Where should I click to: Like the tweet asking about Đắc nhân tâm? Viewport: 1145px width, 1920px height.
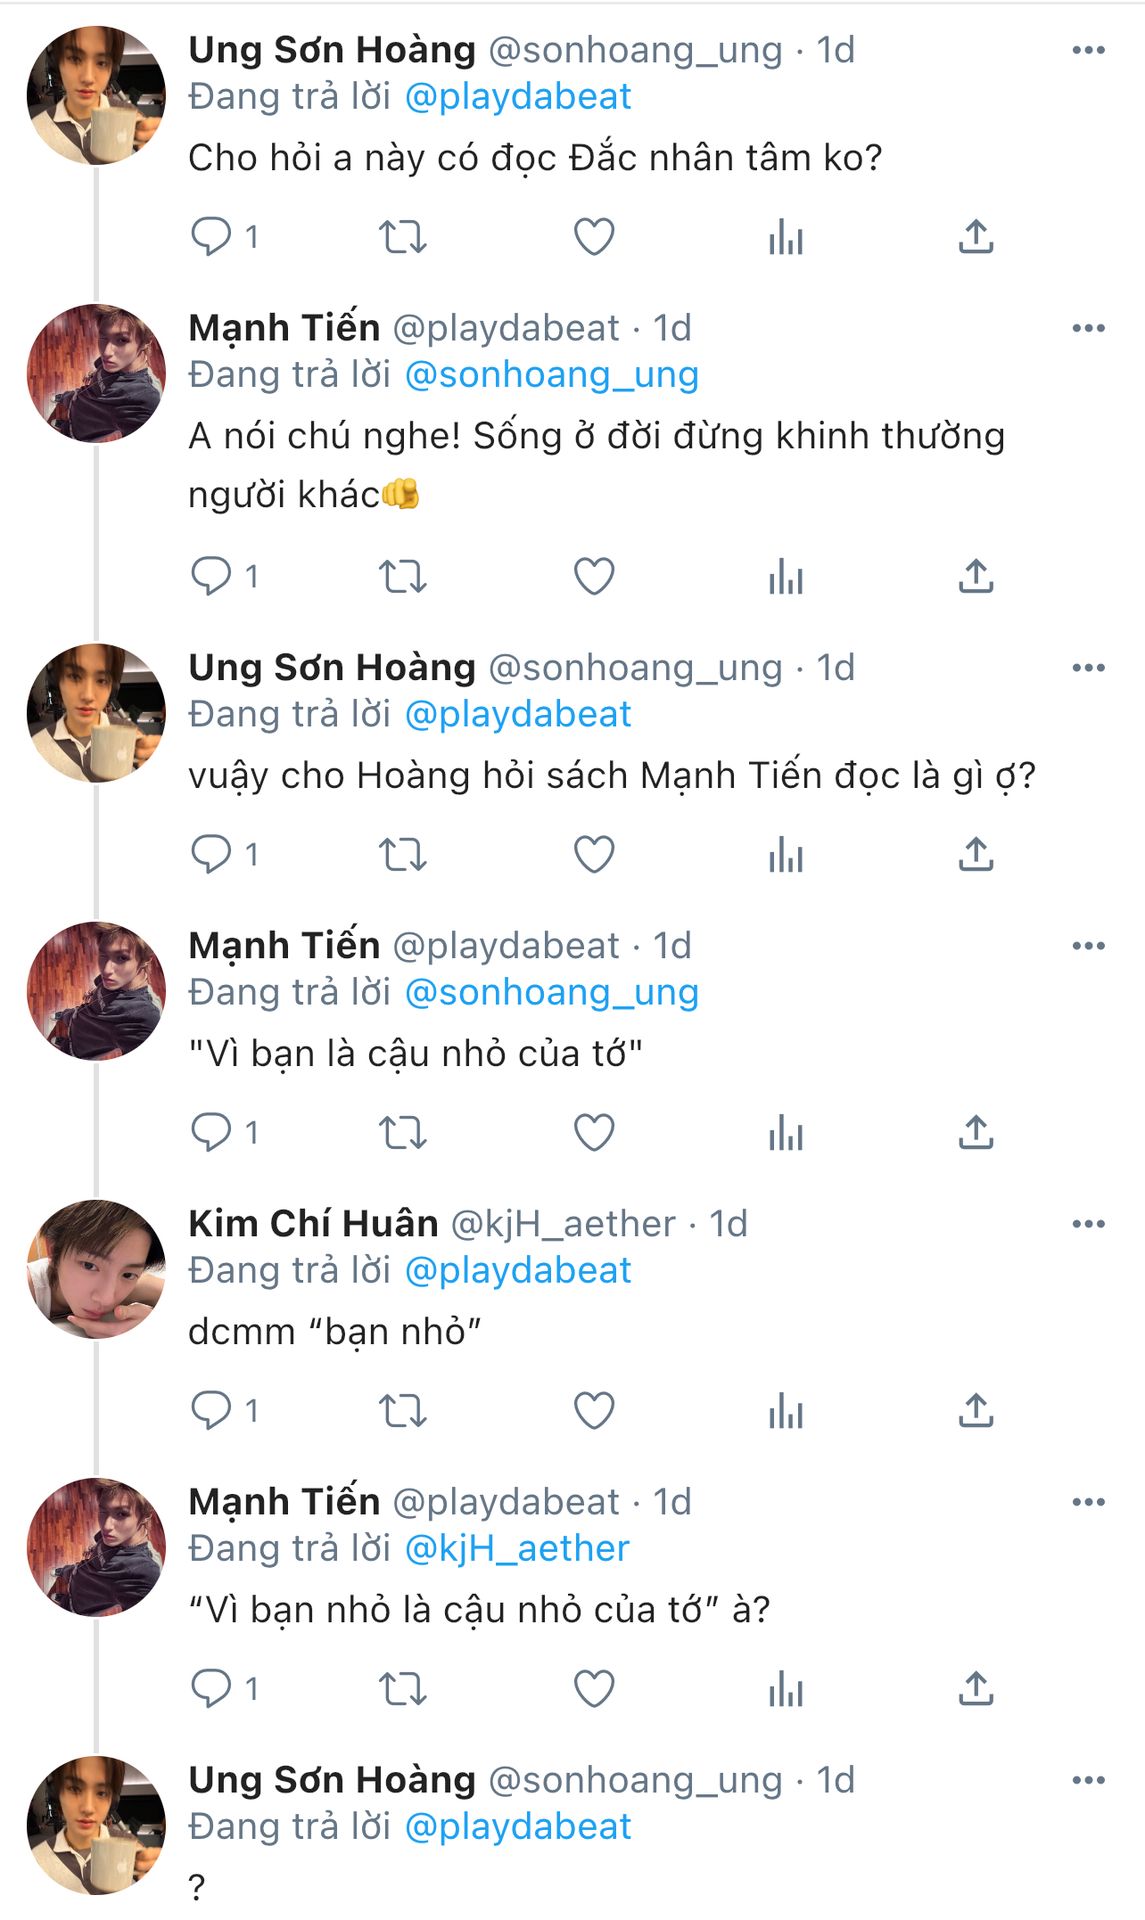pos(594,237)
